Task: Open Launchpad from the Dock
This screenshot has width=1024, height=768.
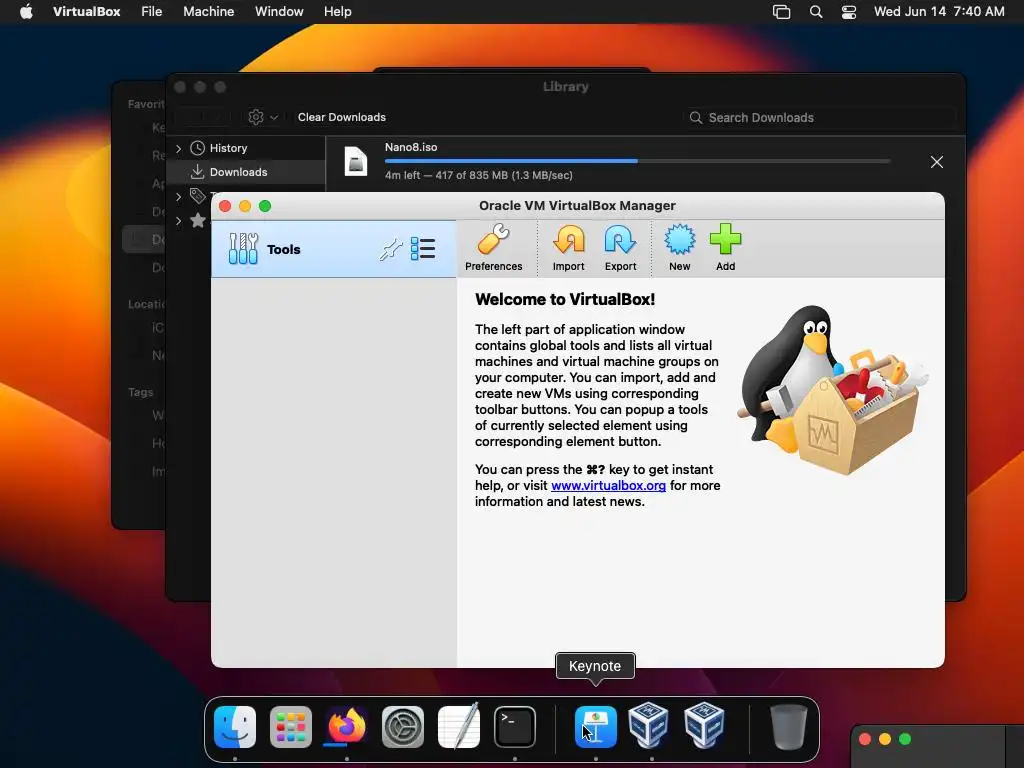Action: tap(291, 727)
